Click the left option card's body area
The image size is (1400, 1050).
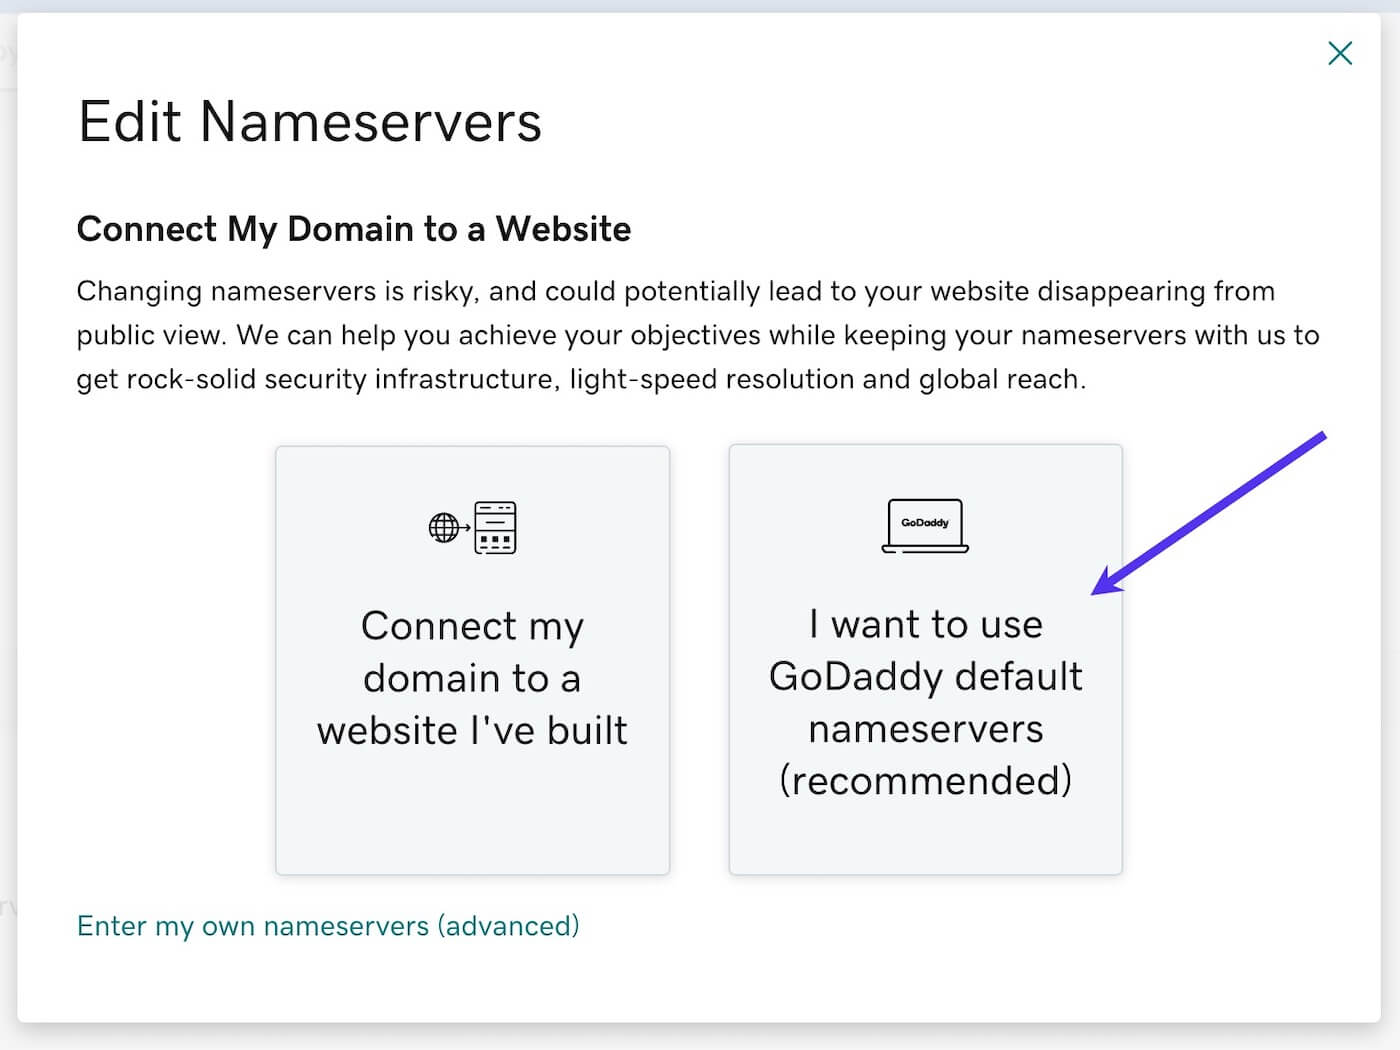[472, 660]
